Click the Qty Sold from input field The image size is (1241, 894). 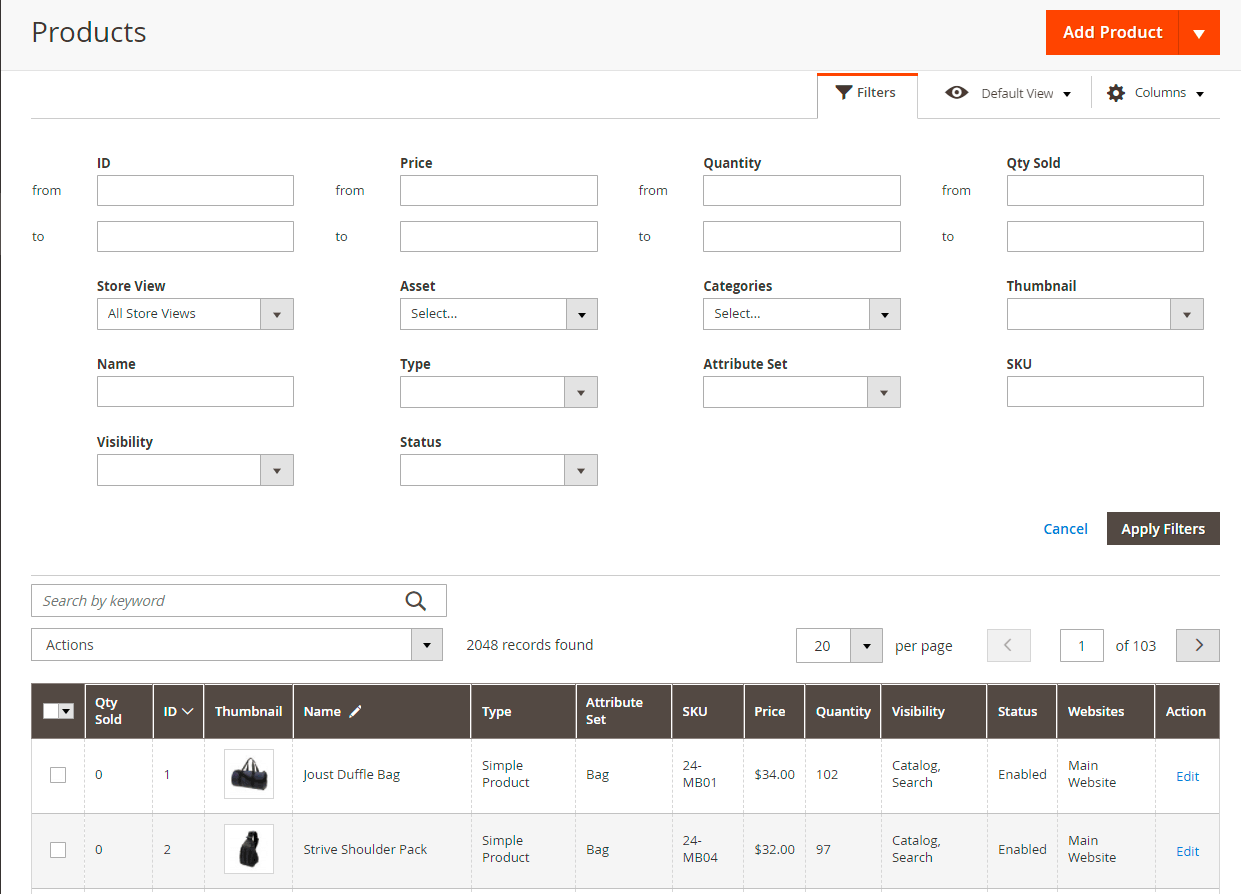pyautogui.click(x=1105, y=190)
